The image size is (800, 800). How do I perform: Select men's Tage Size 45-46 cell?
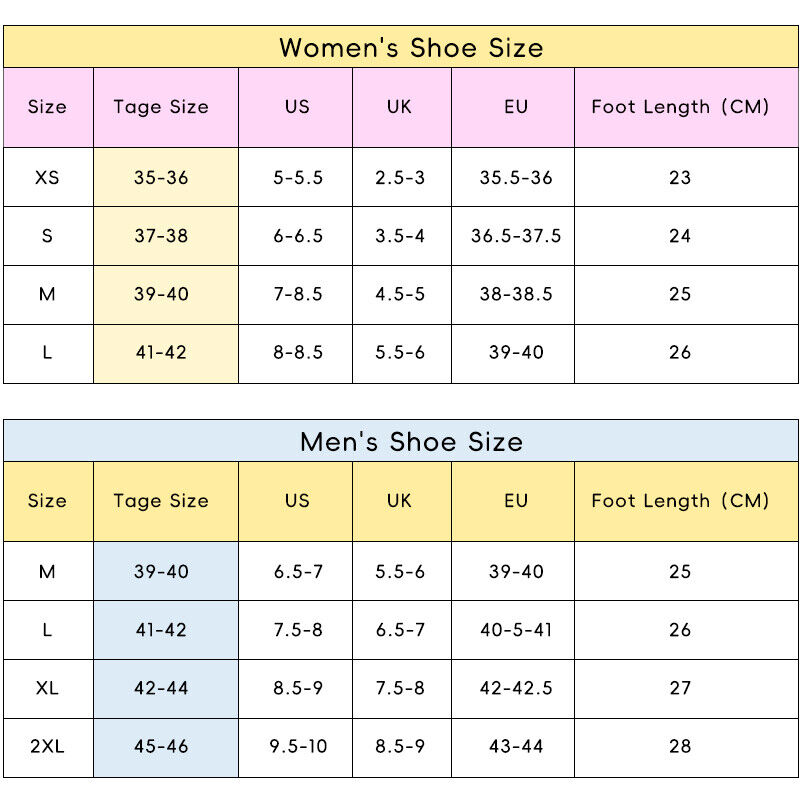coord(166,748)
